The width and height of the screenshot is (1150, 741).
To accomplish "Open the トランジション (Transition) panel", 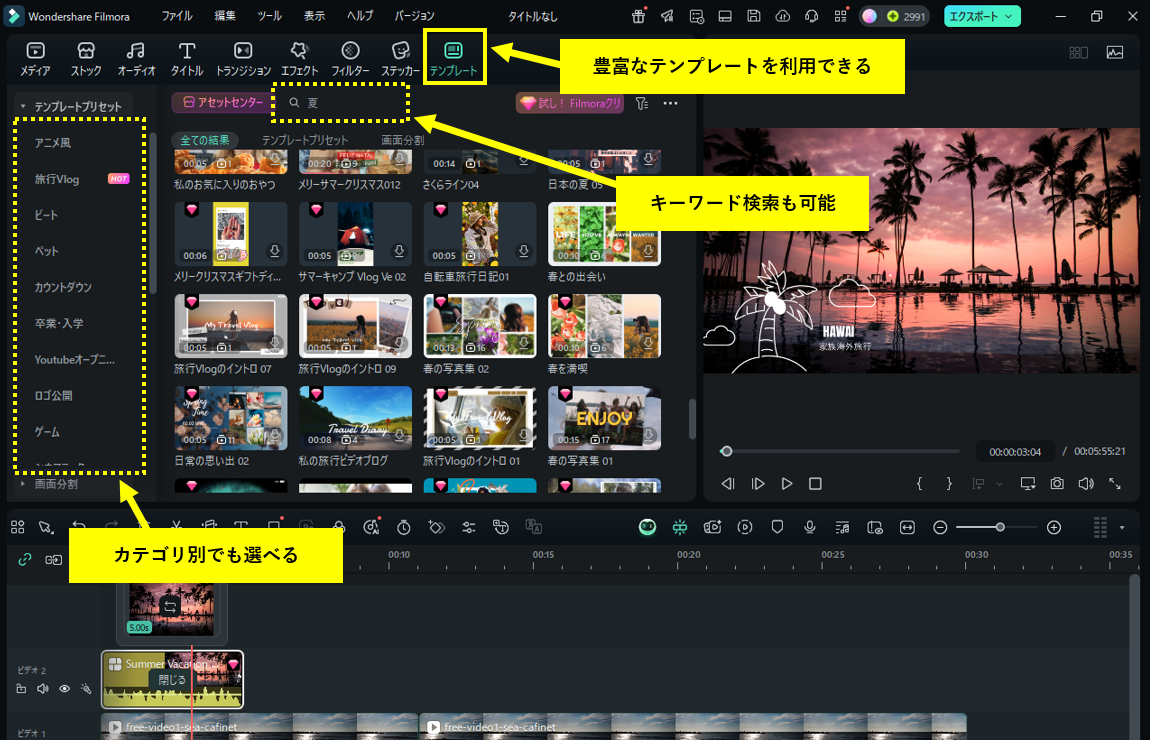I will click(243, 59).
